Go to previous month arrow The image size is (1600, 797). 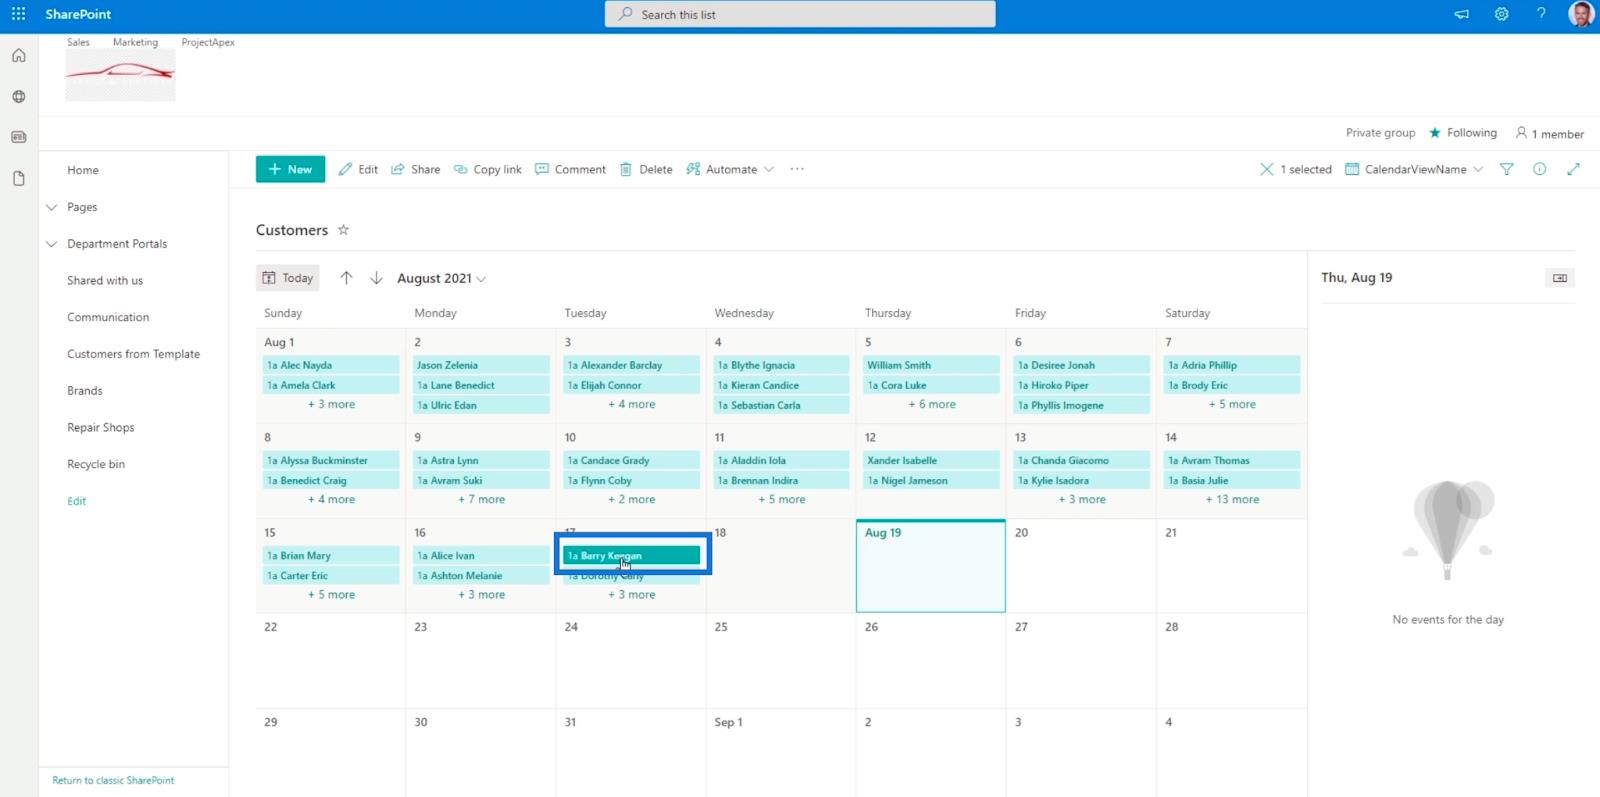[x=346, y=278]
